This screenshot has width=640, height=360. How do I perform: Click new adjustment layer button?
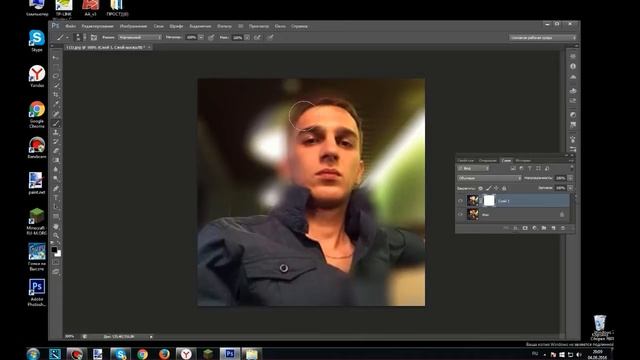(535, 228)
